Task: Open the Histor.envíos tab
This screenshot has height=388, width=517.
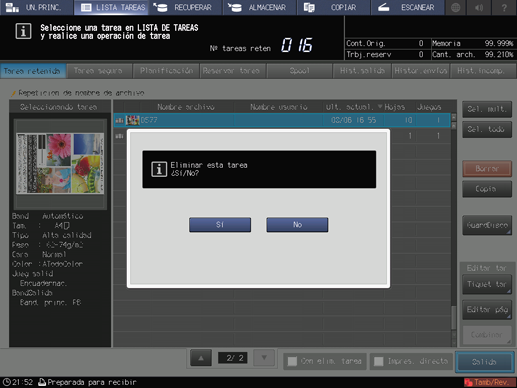Action: pyautogui.click(x=421, y=71)
